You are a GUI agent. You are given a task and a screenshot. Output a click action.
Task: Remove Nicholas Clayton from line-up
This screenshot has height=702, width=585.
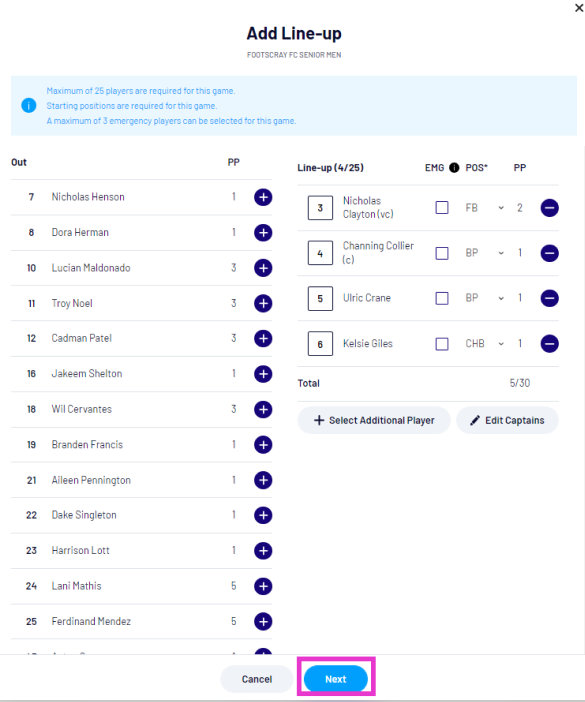click(550, 208)
